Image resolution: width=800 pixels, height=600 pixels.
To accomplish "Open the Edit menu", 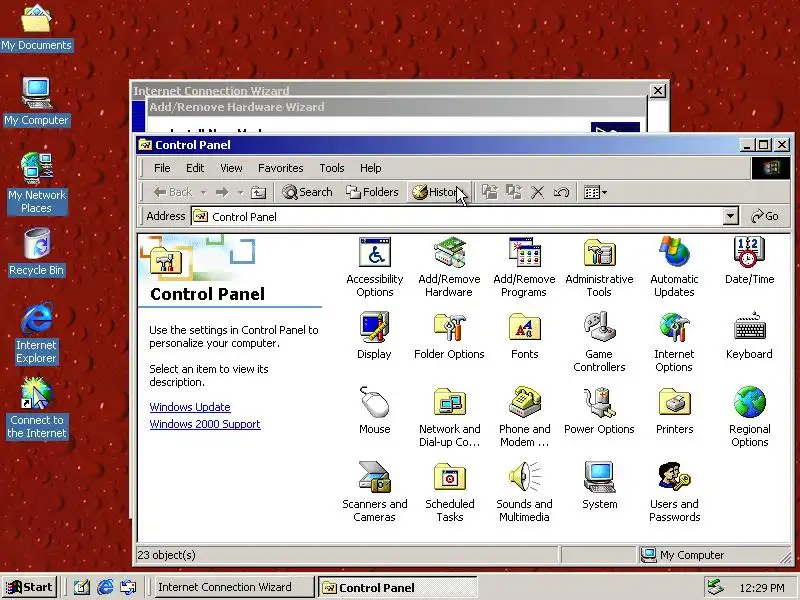I will coord(195,168).
